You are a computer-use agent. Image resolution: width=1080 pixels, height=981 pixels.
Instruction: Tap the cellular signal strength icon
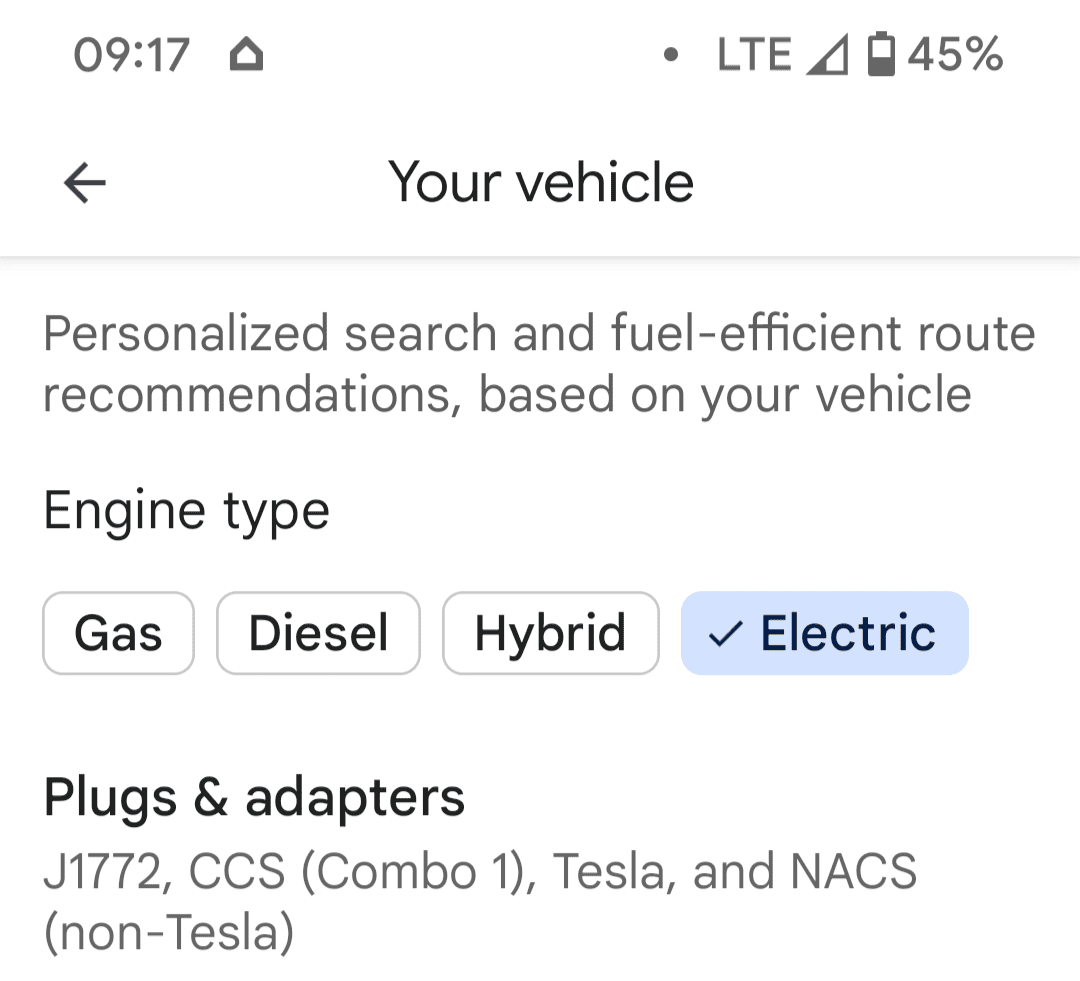pyautogui.click(x=827, y=55)
